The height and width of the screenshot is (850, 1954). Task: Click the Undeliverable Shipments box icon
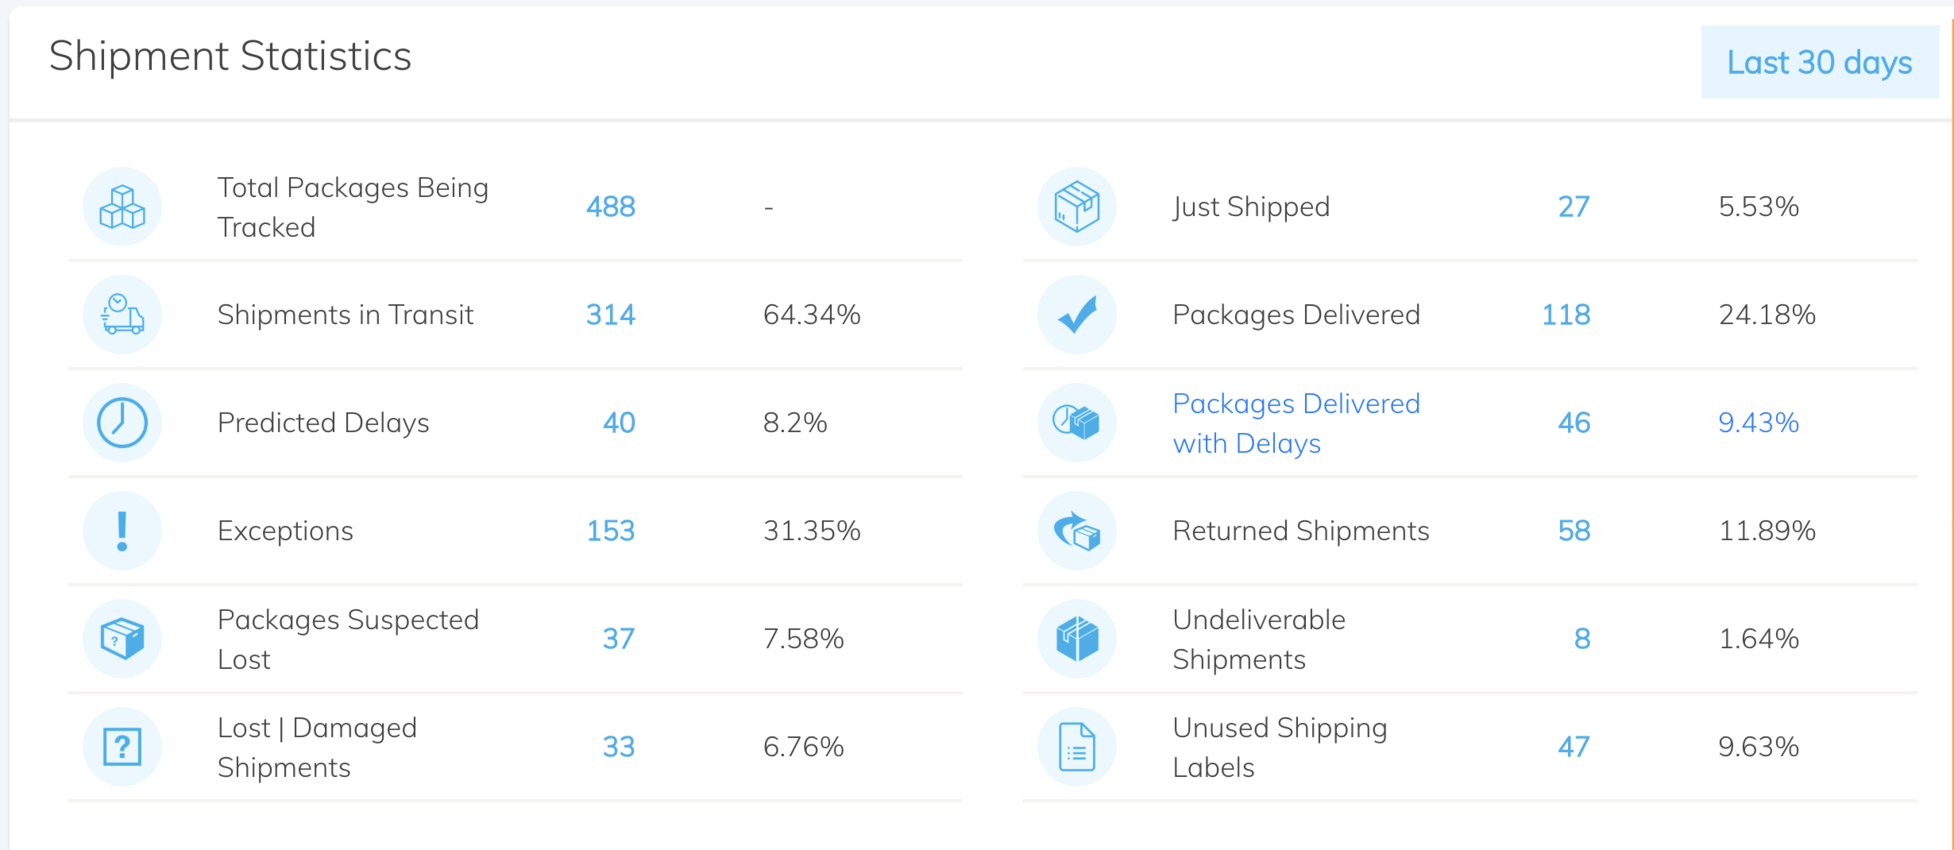point(1077,639)
